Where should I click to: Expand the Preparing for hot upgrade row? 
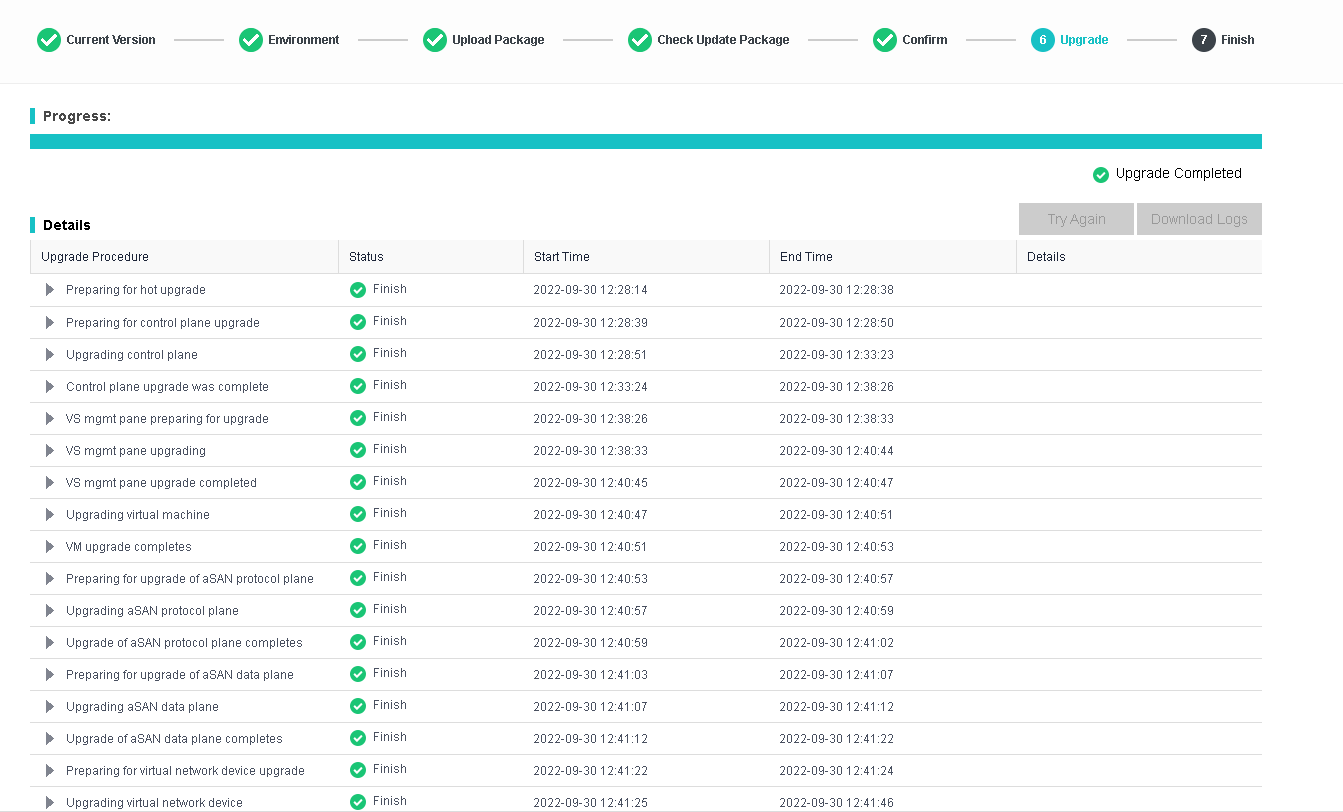[x=50, y=290]
